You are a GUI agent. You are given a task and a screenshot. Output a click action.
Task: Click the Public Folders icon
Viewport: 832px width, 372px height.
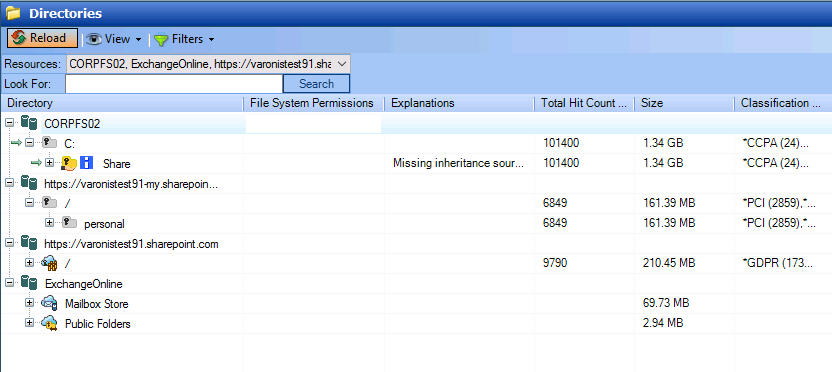tap(49, 323)
